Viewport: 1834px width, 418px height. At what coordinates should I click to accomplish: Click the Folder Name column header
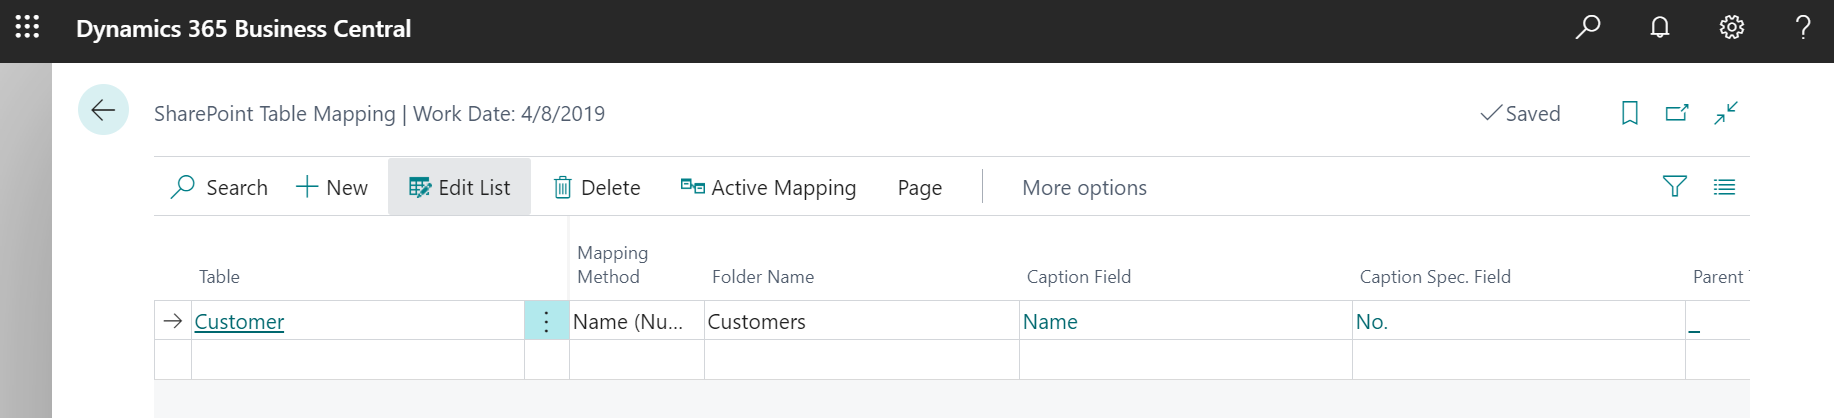(762, 277)
